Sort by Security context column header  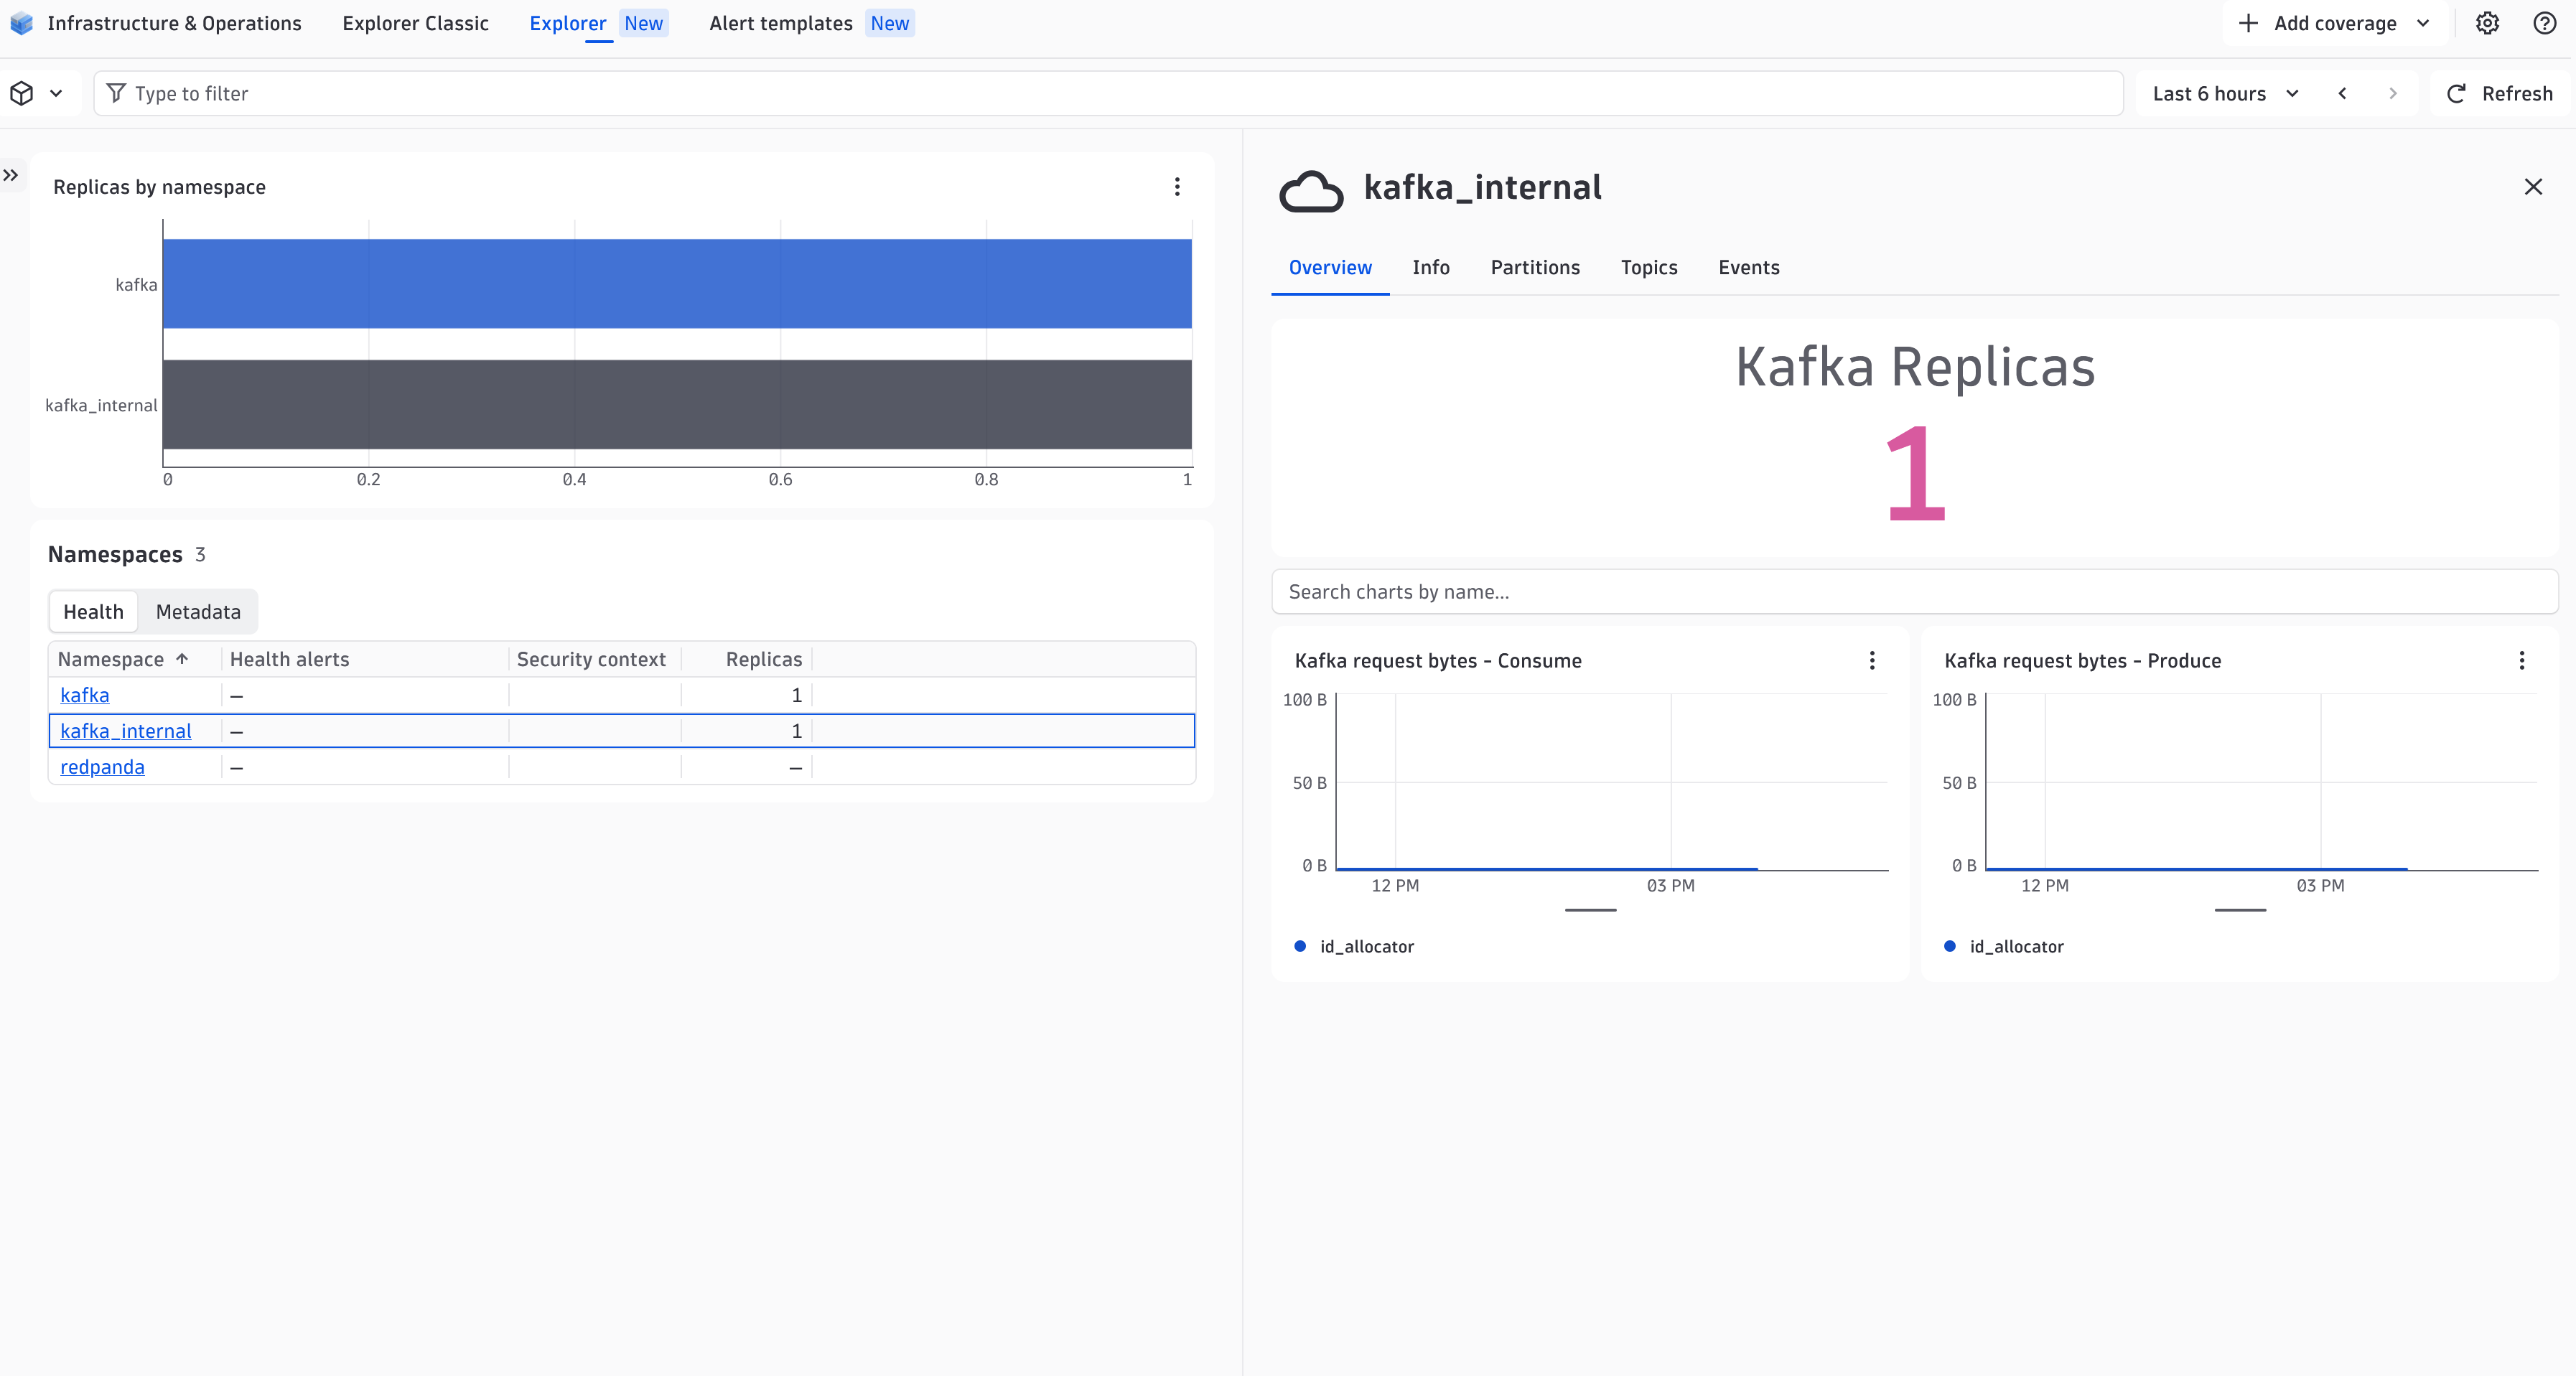(591, 659)
